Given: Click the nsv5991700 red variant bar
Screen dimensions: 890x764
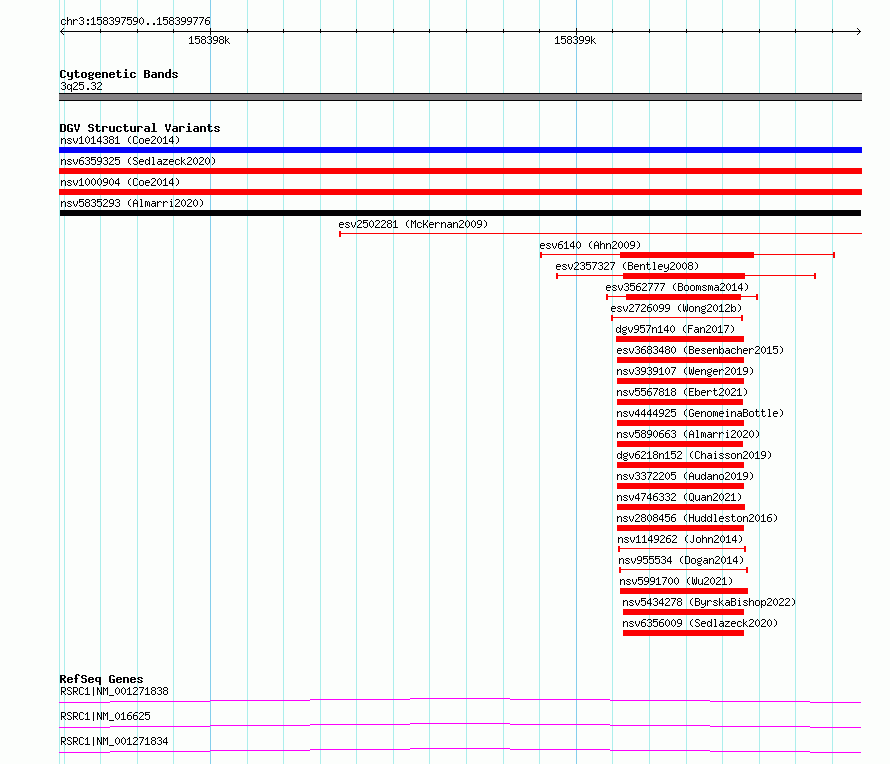Looking at the screenshot, I should (x=683, y=591).
